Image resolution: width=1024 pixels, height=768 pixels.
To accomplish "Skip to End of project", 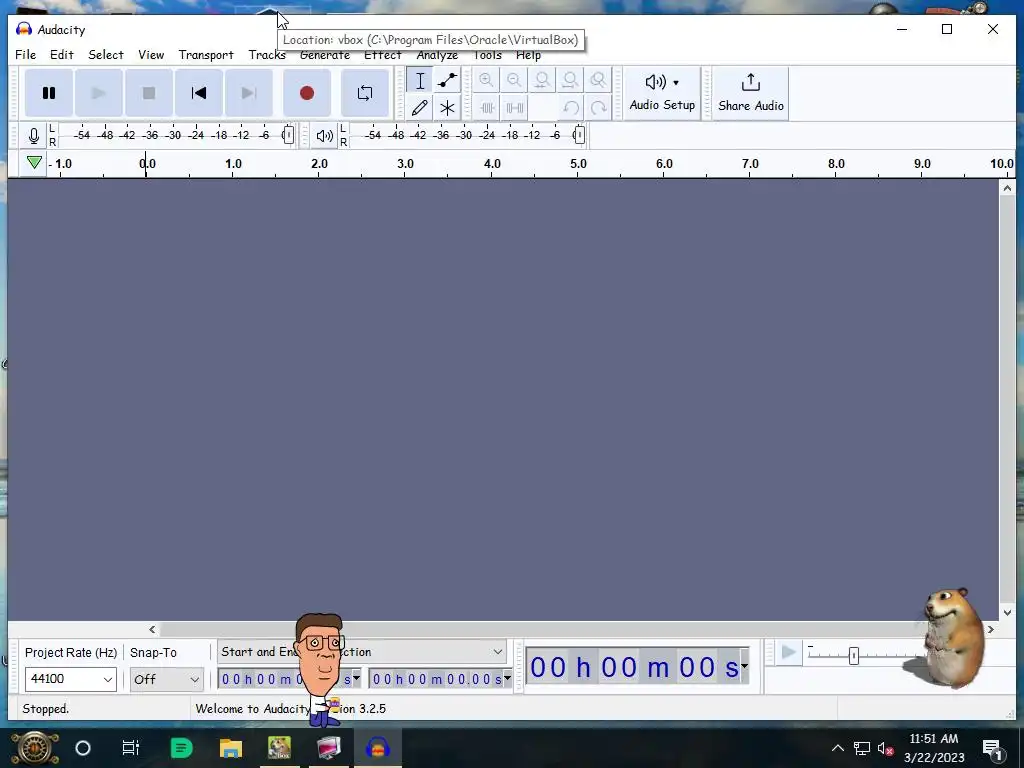I will point(249,93).
